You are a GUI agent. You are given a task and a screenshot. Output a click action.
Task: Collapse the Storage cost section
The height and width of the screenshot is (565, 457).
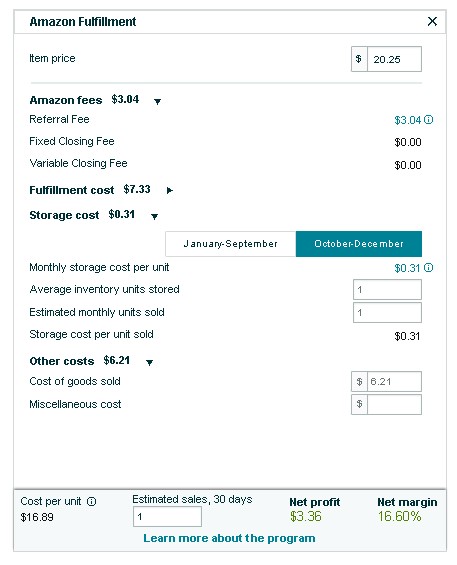click(x=154, y=217)
